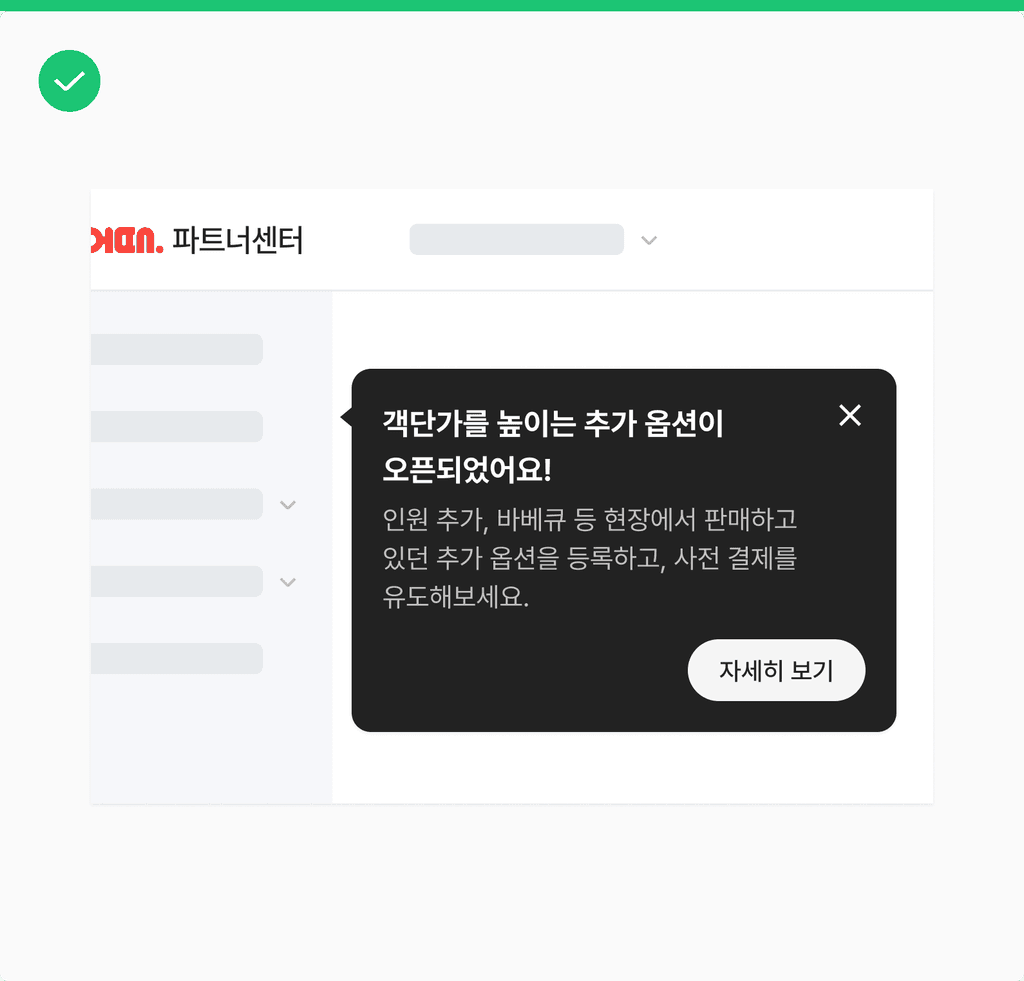Click tooltip heading 객단가를 높이는 추가 옵션이
The image size is (1024, 981).
click(553, 423)
